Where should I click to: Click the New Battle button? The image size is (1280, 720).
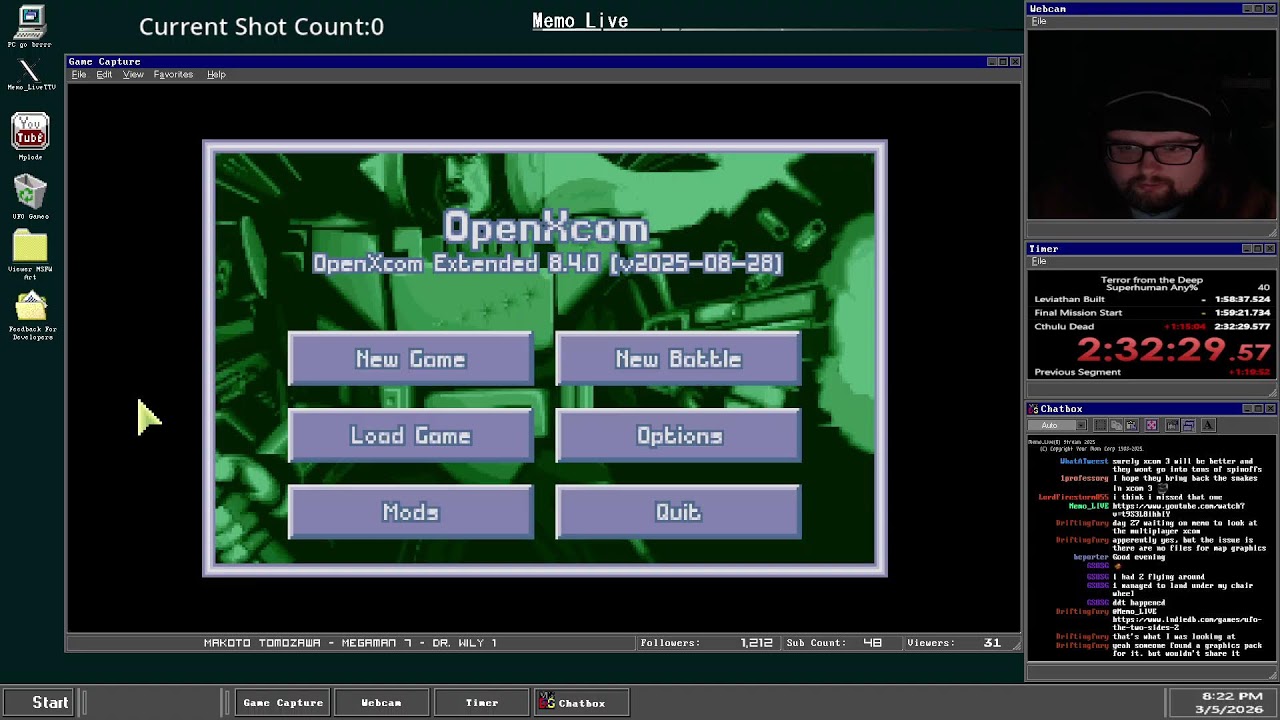click(x=678, y=359)
